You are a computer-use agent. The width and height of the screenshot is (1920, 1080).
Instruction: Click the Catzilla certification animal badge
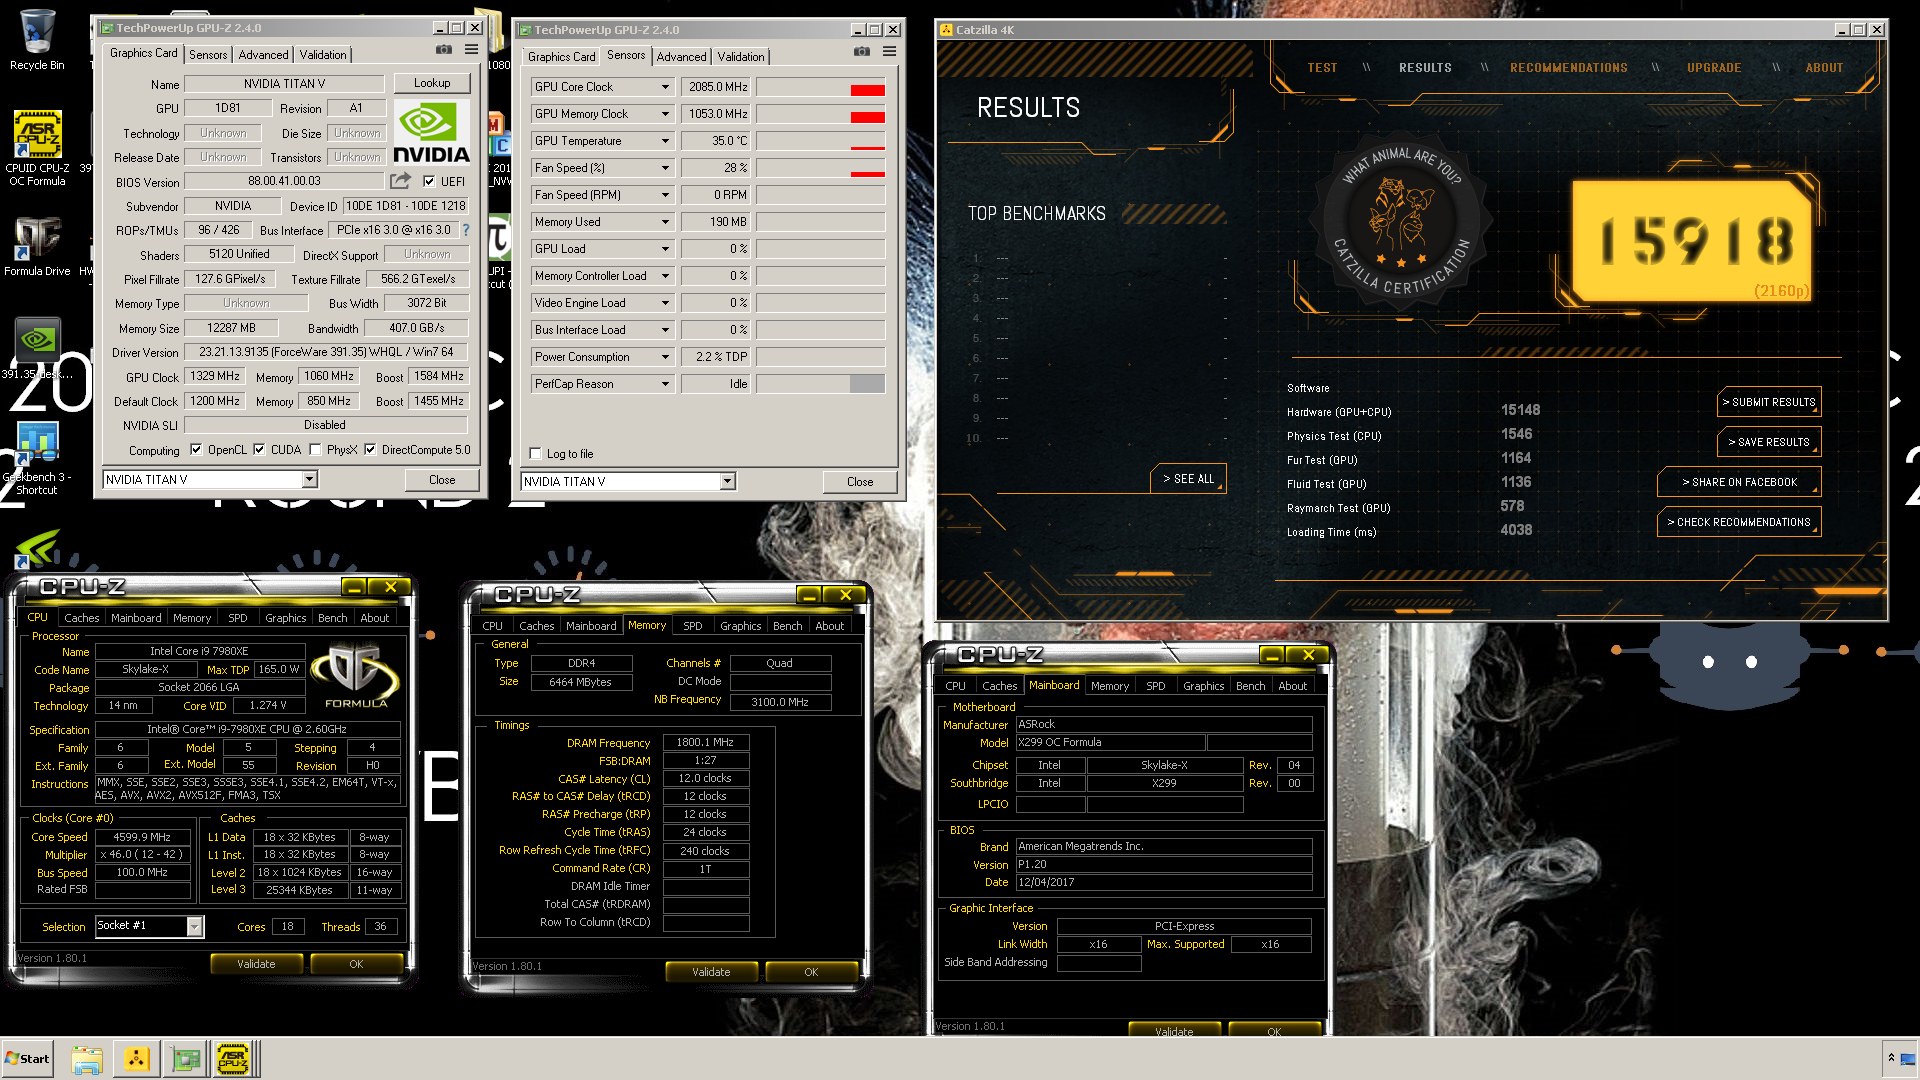(1400, 218)
